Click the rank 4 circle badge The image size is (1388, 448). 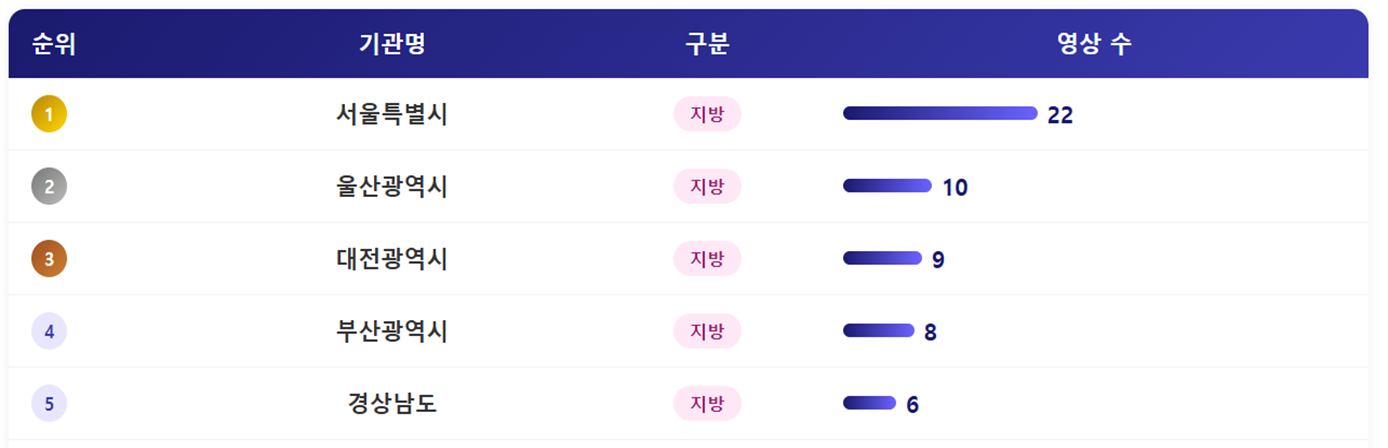49,331
